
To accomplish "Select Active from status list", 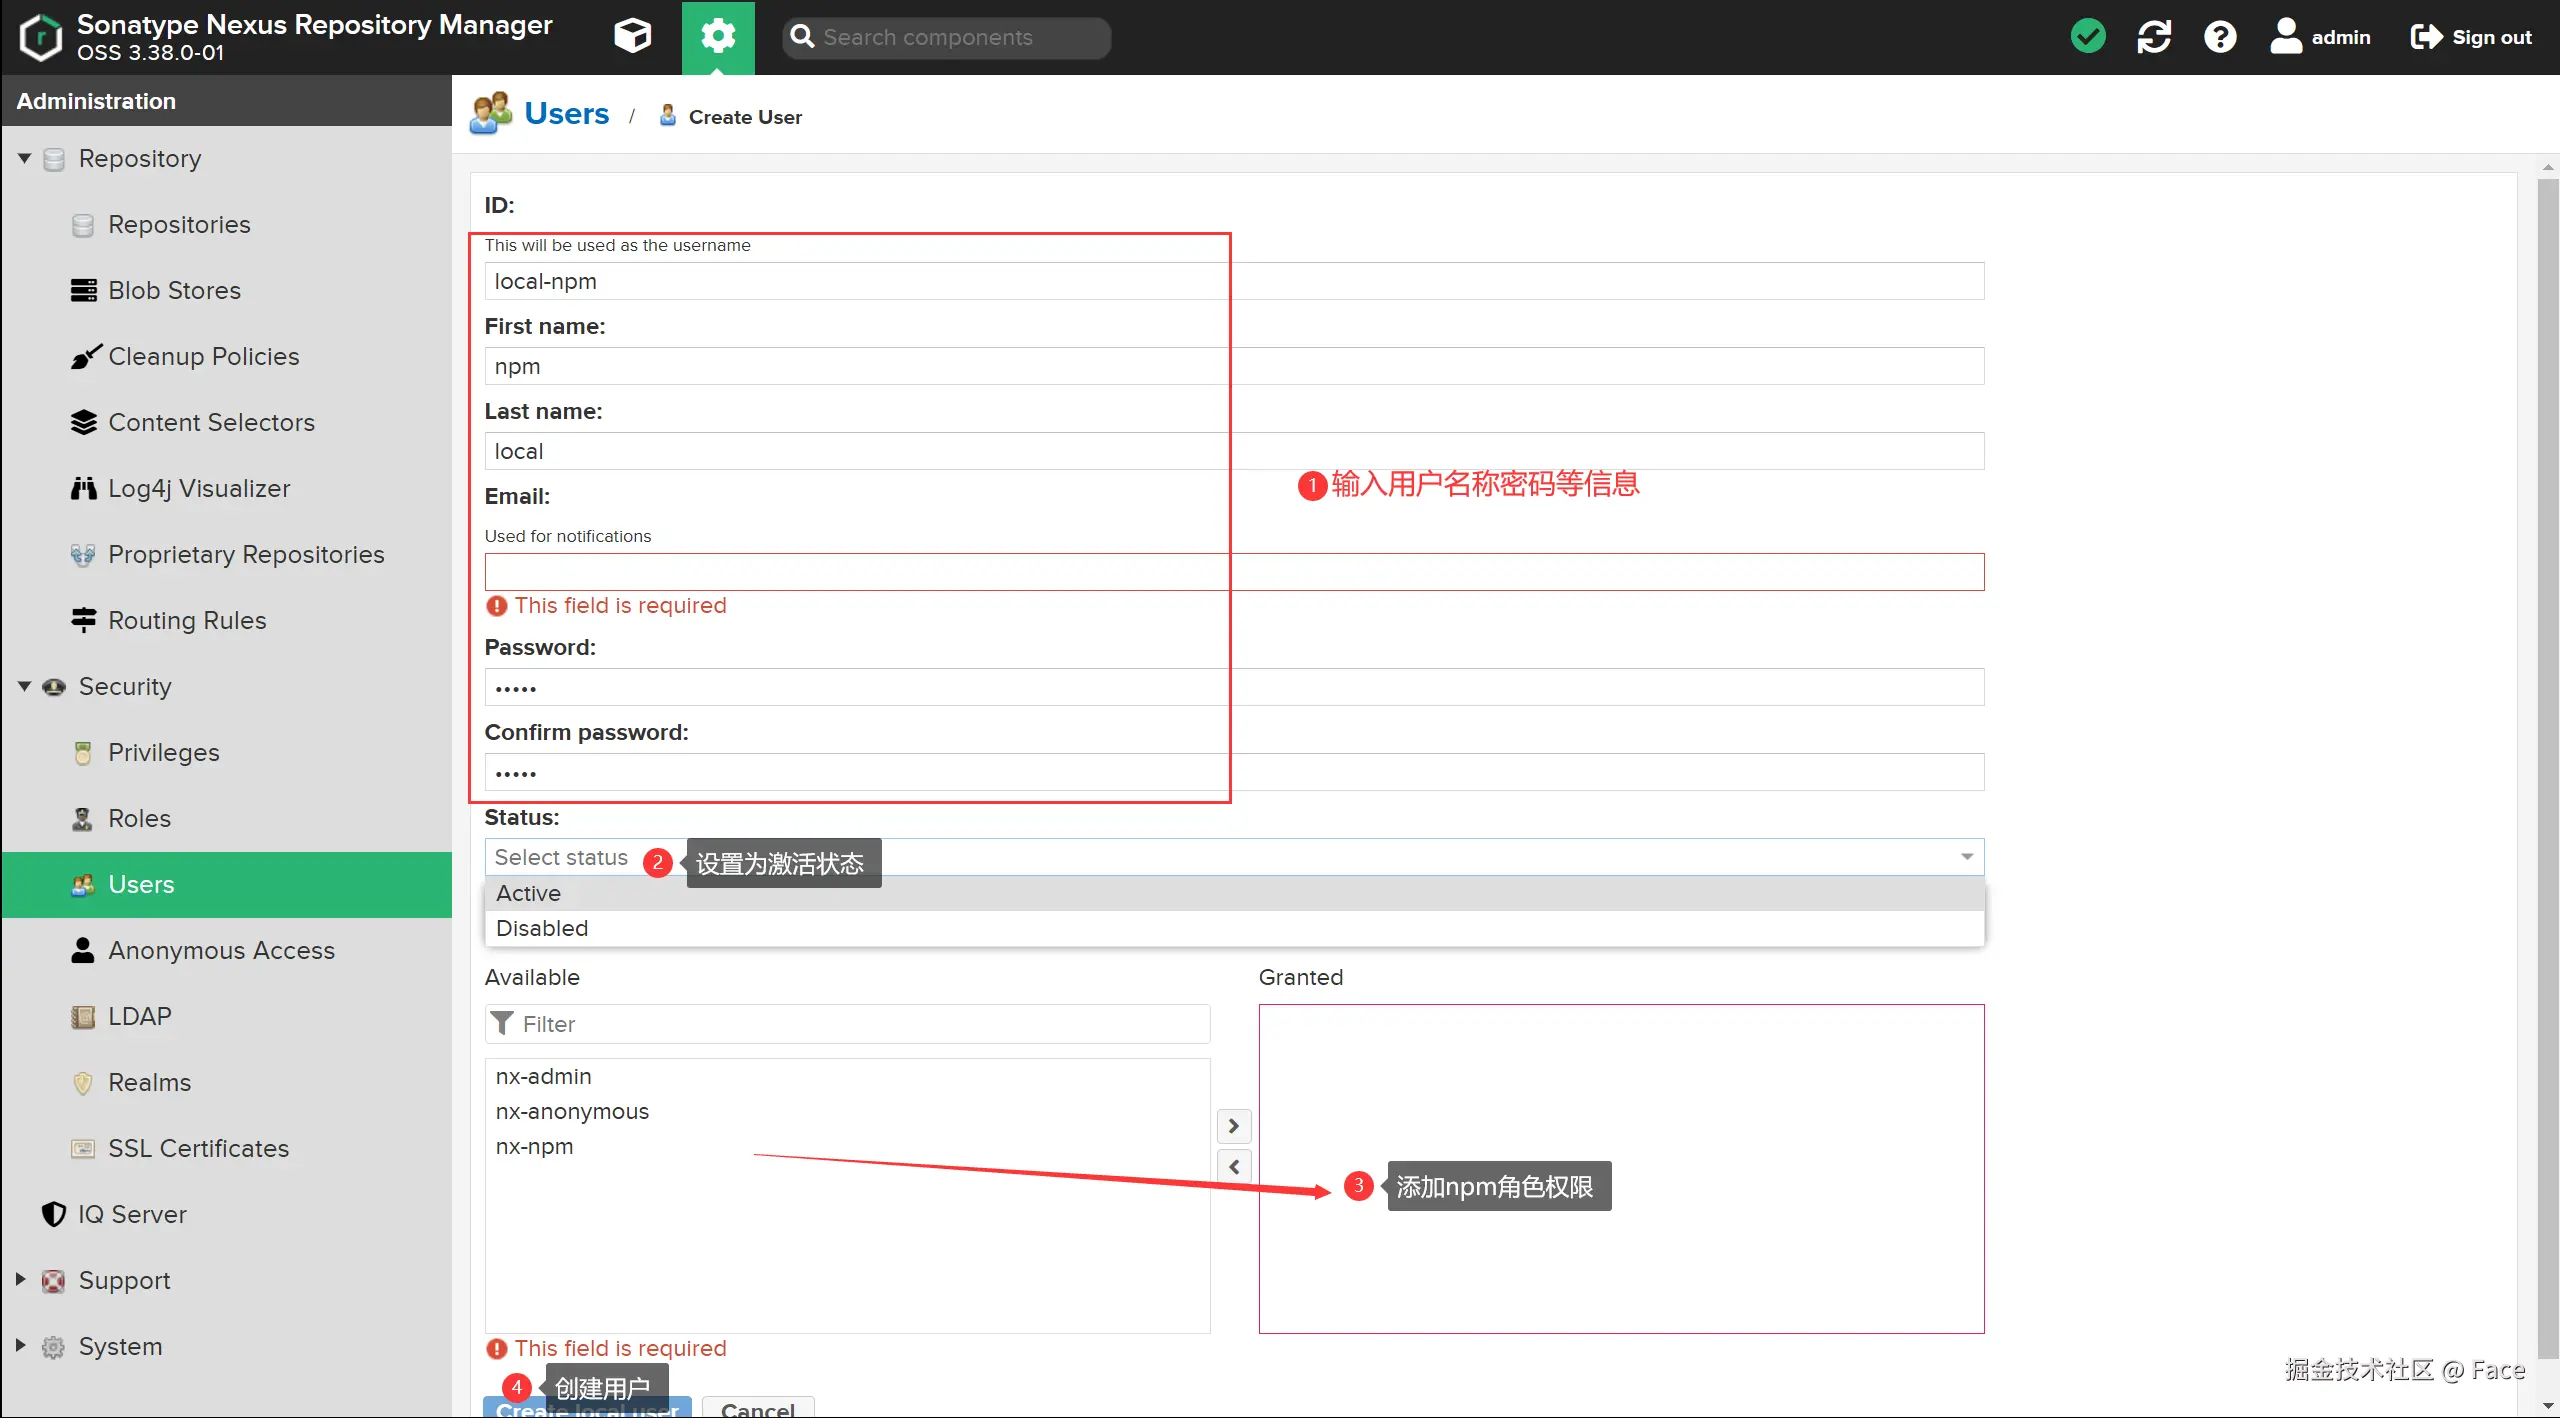I will (x=529, y=893).
